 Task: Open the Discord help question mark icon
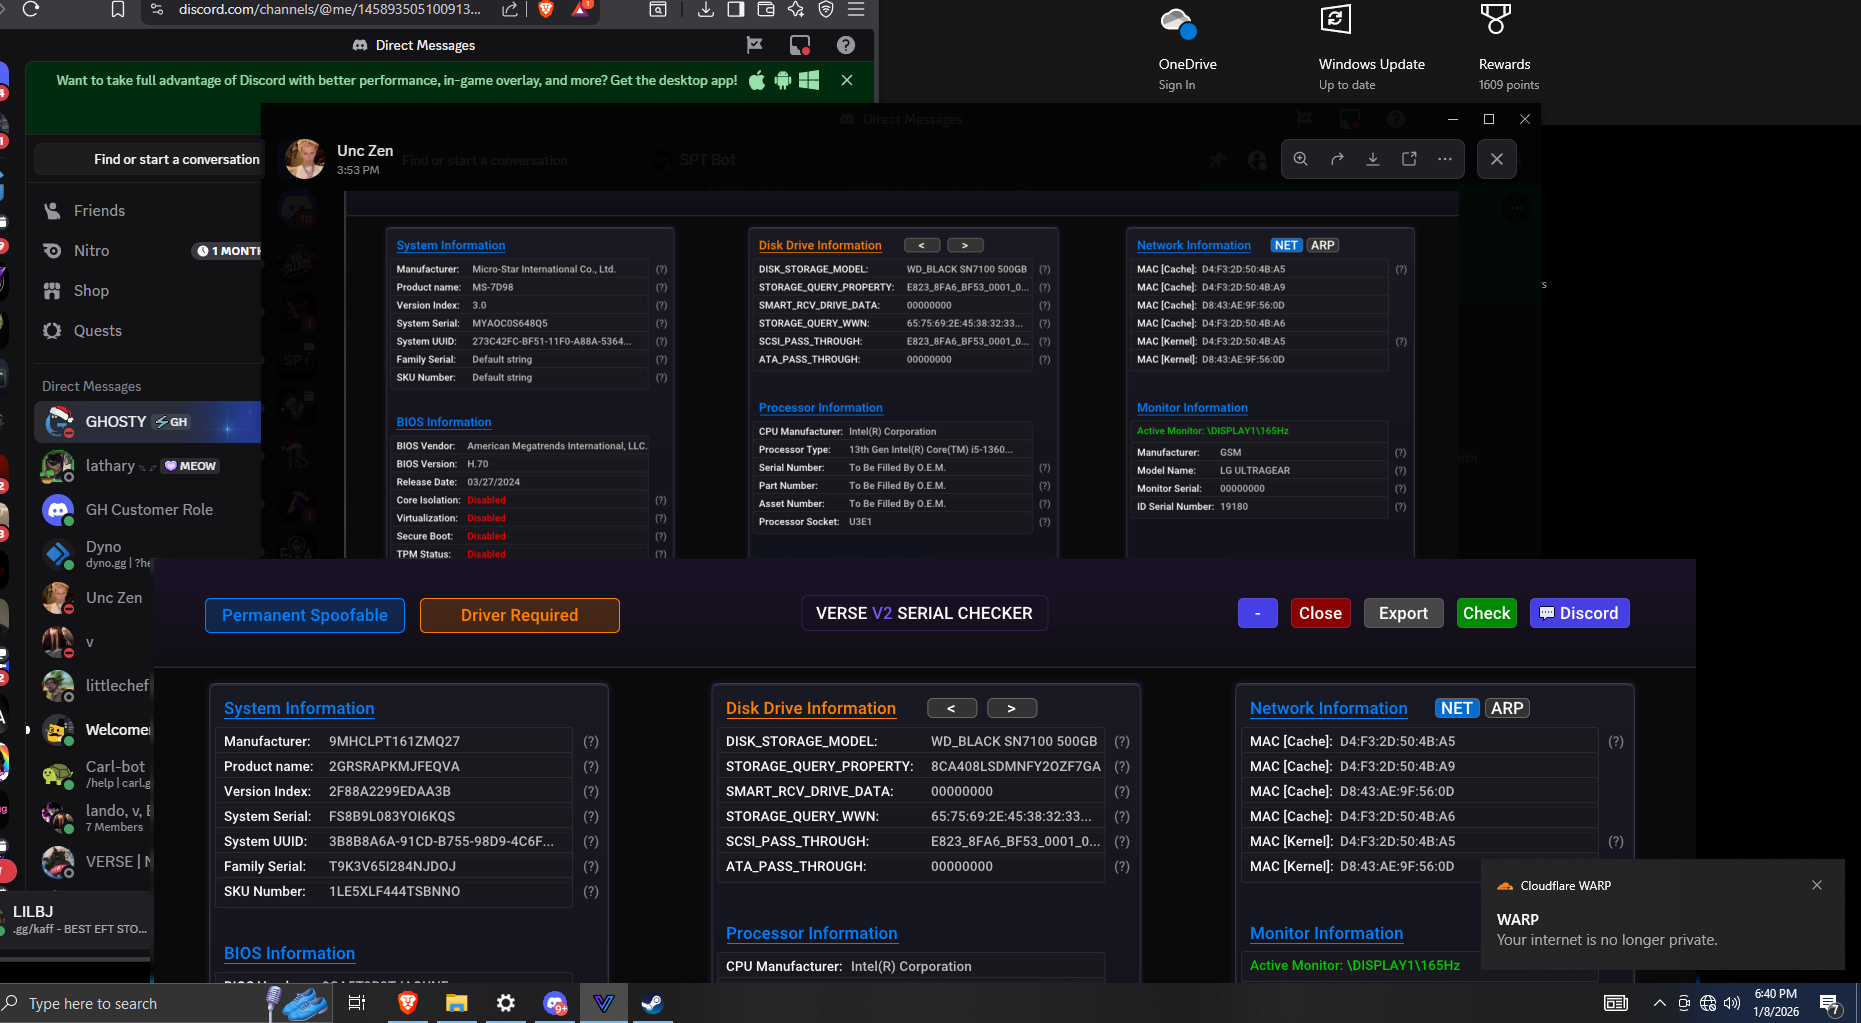click(846, 45)
